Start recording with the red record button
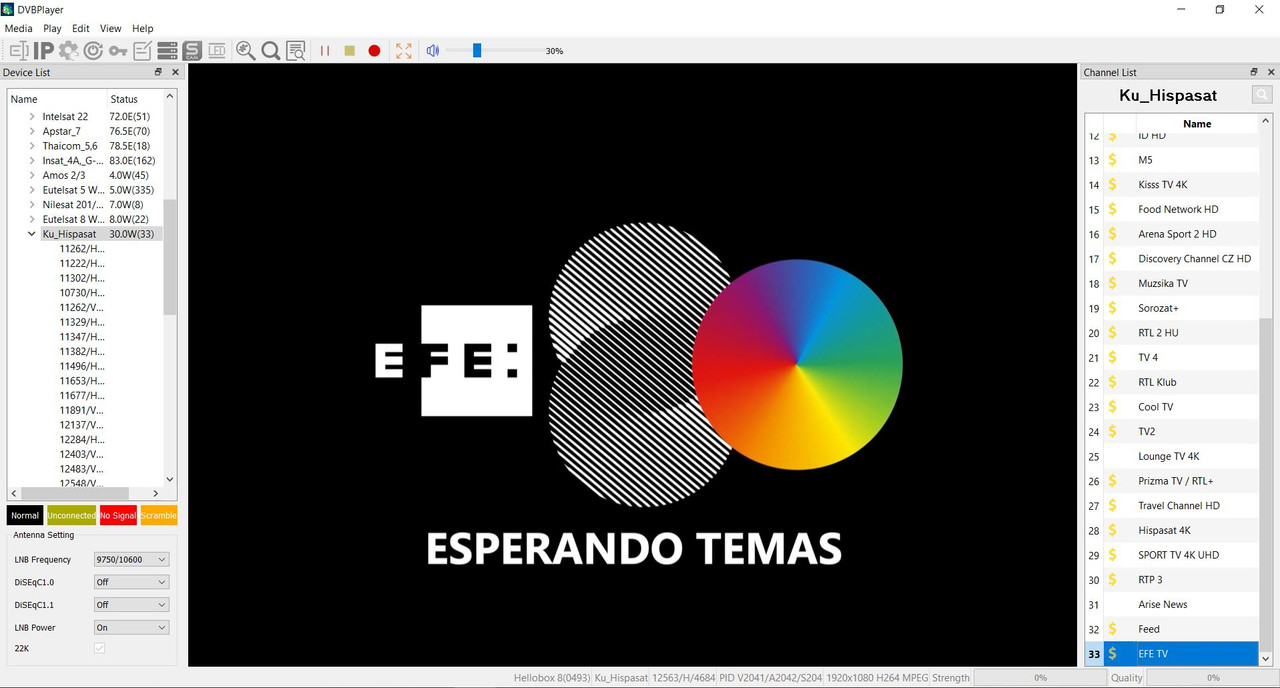 point(374,50)
